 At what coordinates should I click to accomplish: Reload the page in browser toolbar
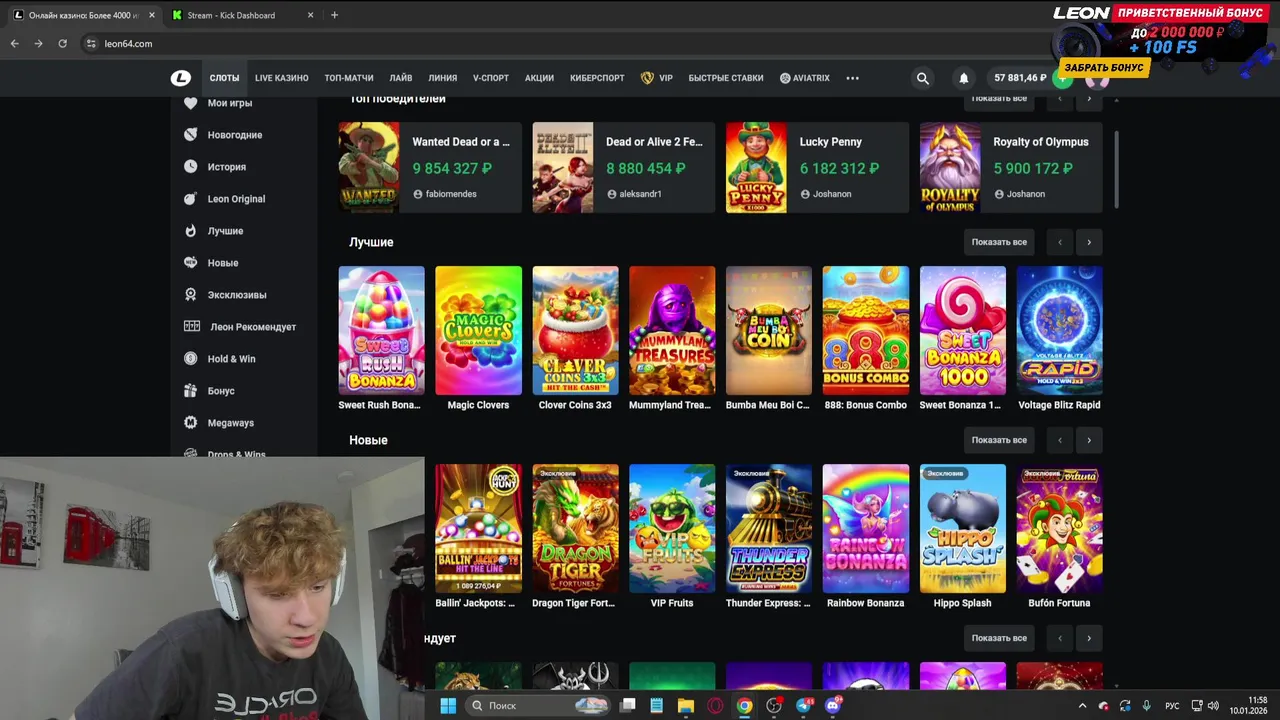point(62,44)
